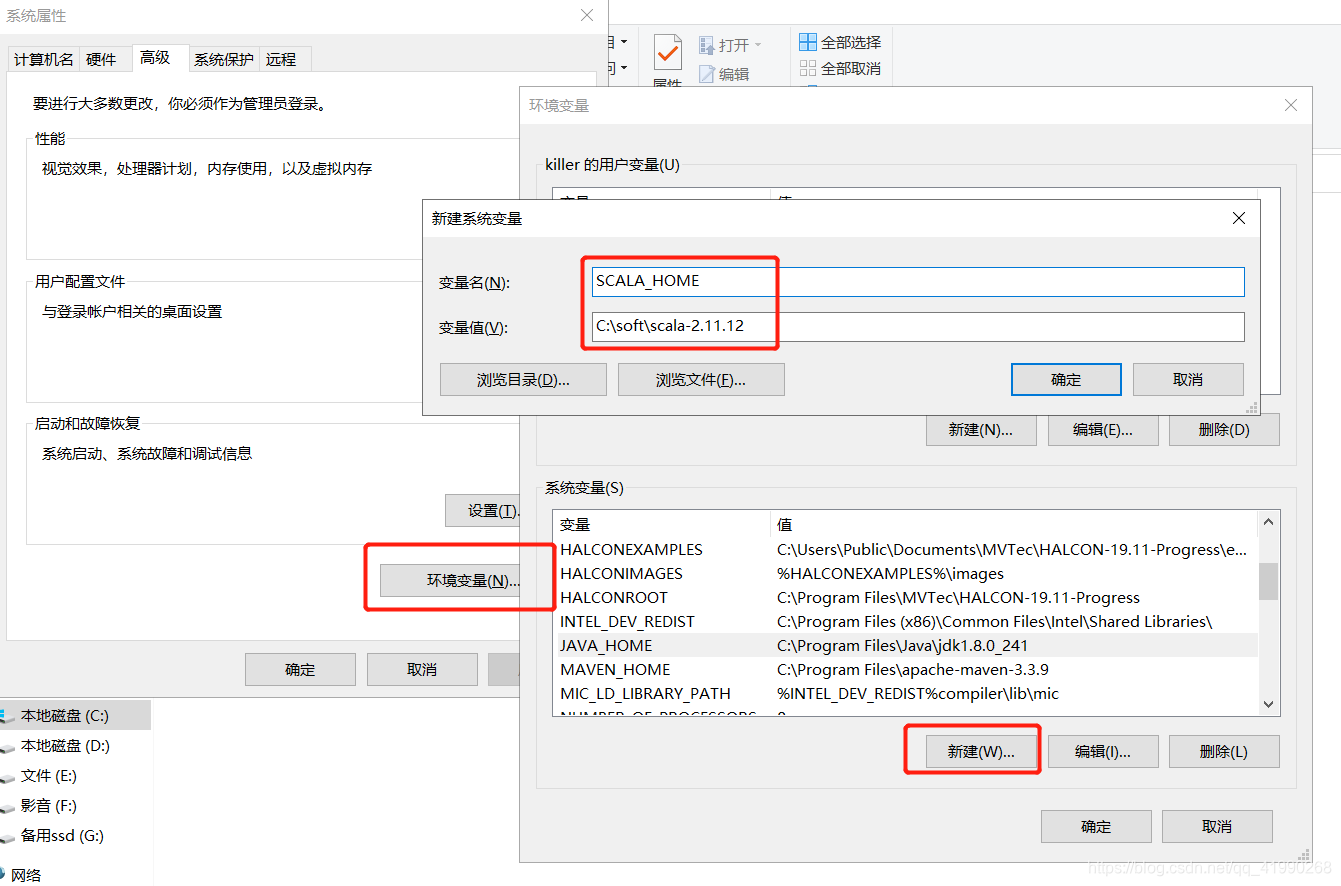
Task: Click the 浏览文件(F)... button
Action: (x=701, y=380)
